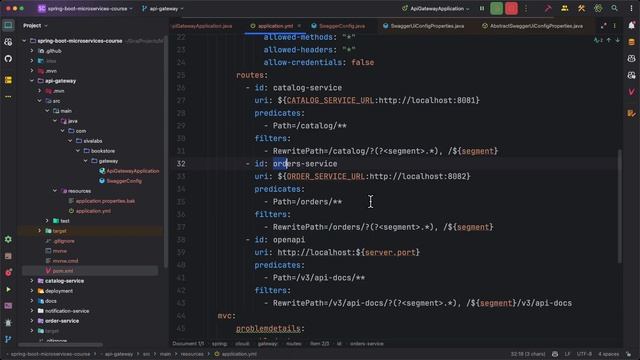Viewport: 640px width, 360px height.
Task: Select SwaggerConfig in project tree
Action: coord(124,181)
